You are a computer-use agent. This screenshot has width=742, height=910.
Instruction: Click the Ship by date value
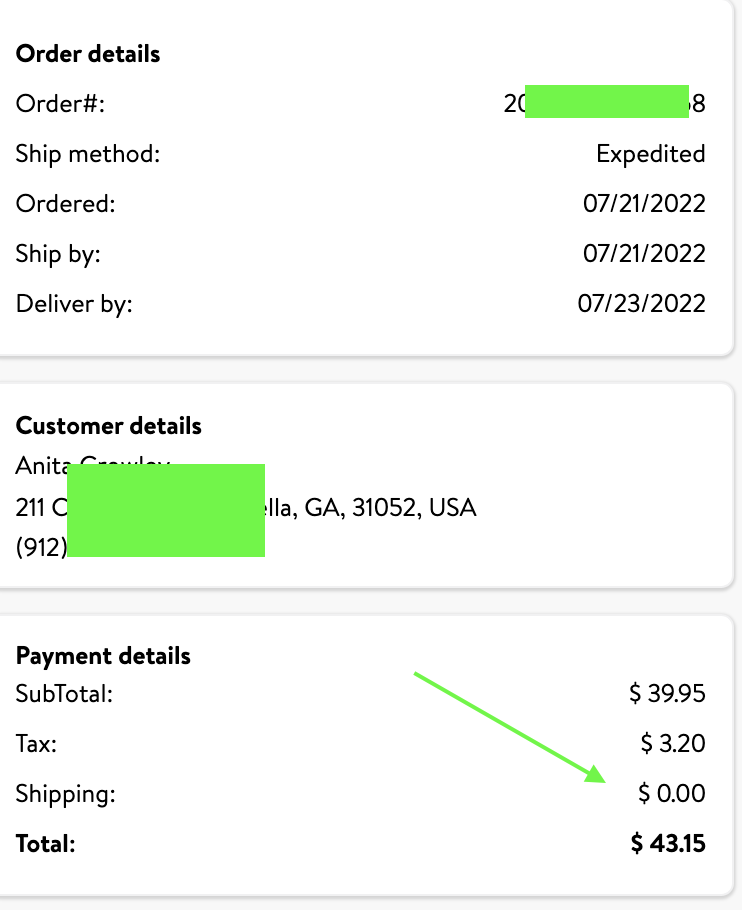(644, 254)
